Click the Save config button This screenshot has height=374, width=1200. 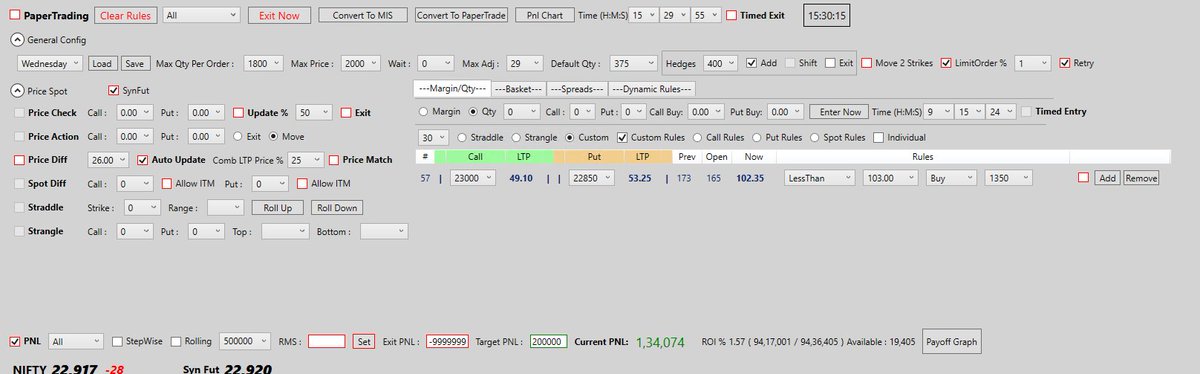135,63
